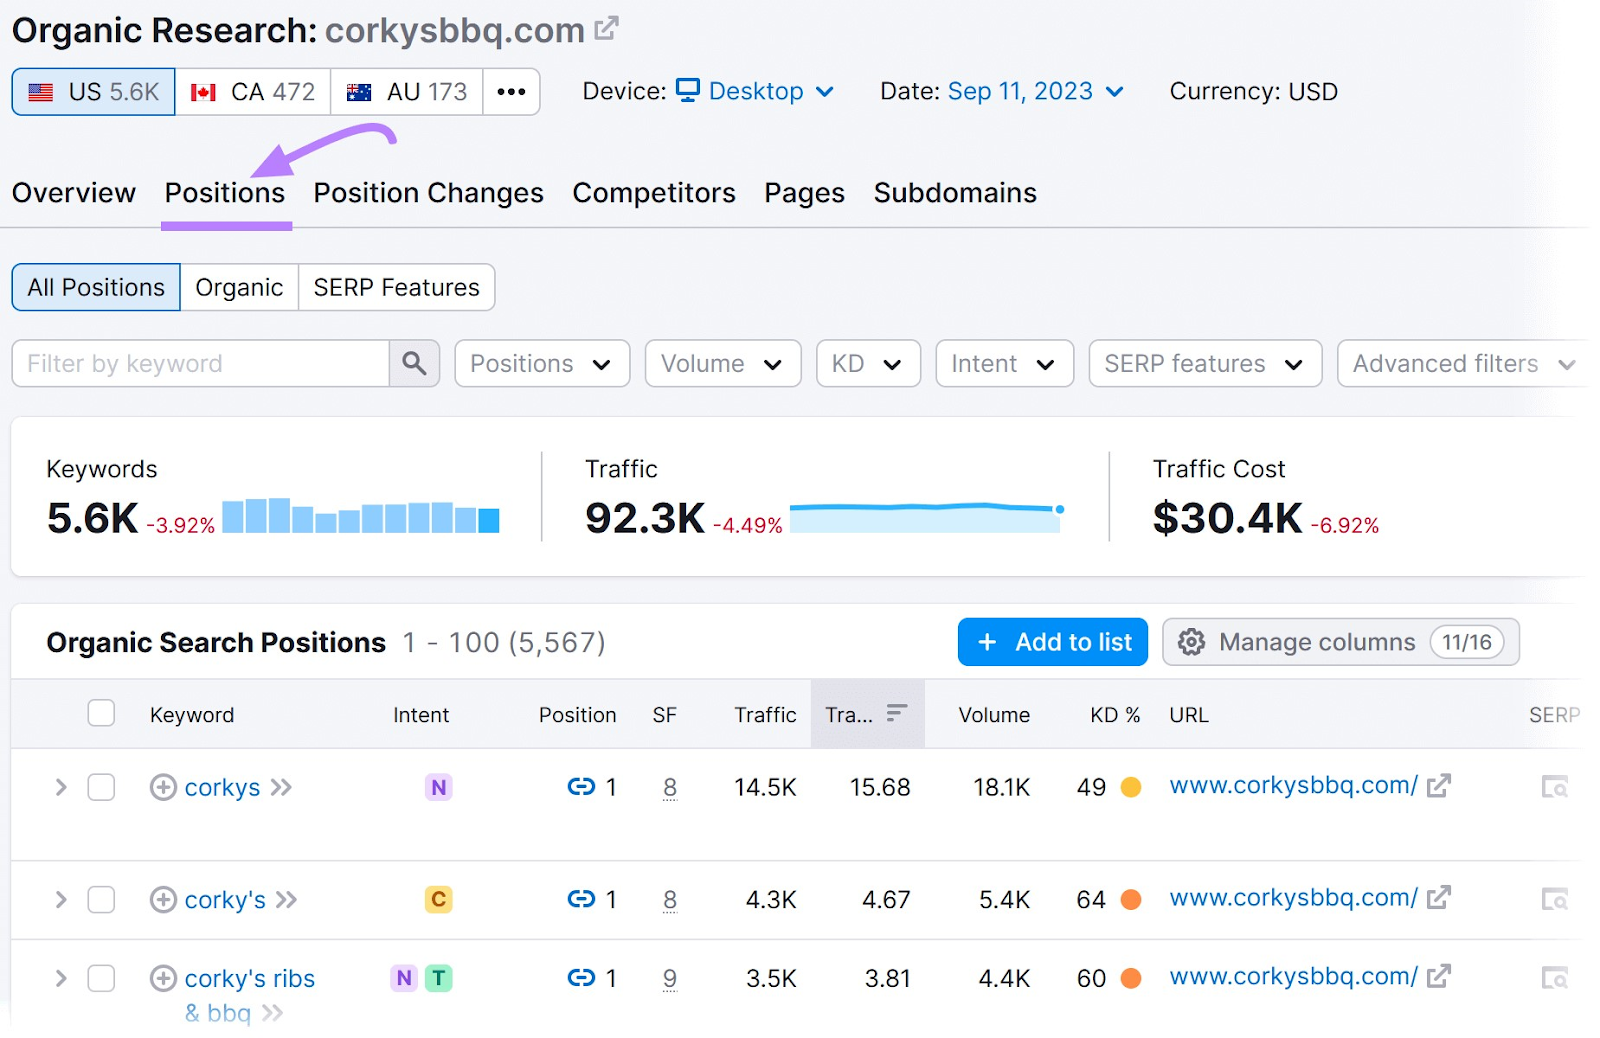Click the Keywords trend bar chart
The width and height of the screenshot is (1600, 1038).
[x=360, y=516]
